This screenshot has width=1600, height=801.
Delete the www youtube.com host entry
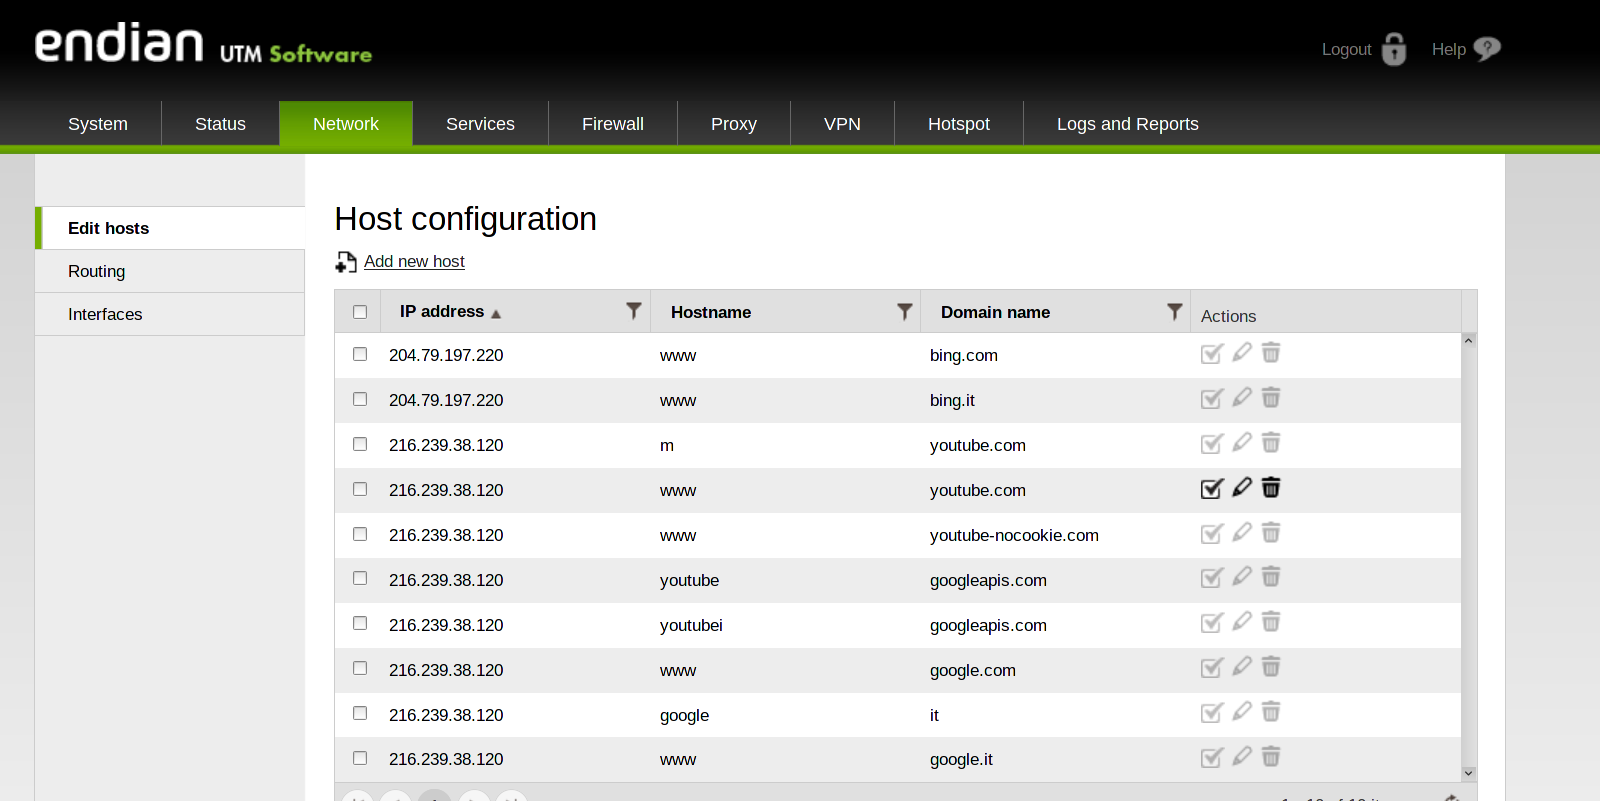1271,487
